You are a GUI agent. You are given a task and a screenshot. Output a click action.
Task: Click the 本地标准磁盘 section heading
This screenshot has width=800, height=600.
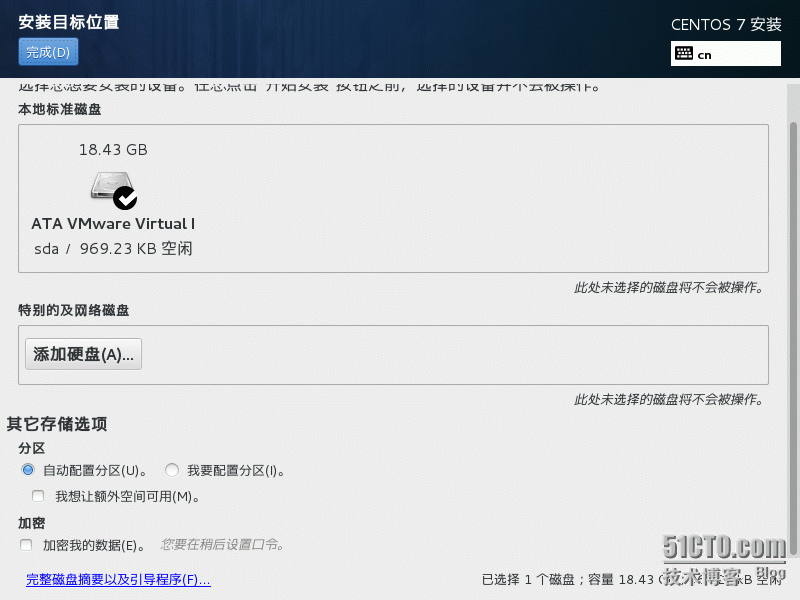[60, 109]
